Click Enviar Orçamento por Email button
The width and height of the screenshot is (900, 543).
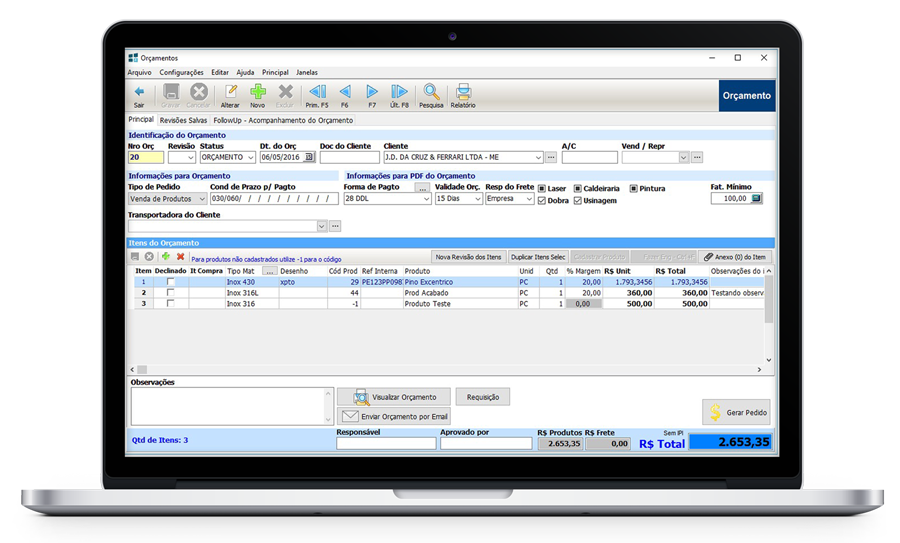click(x=395, y=416)
